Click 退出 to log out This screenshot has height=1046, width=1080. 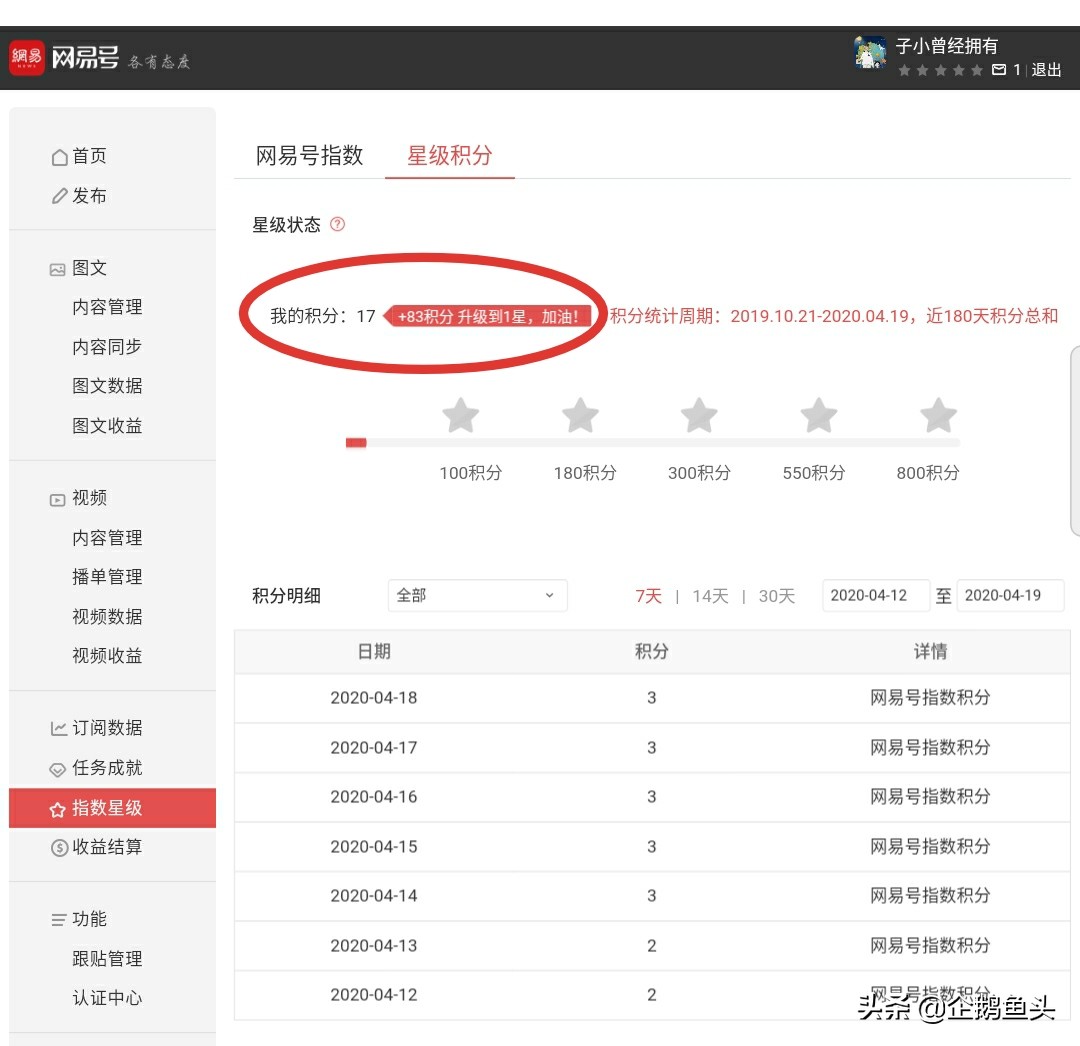click(x=1046, y=70)
